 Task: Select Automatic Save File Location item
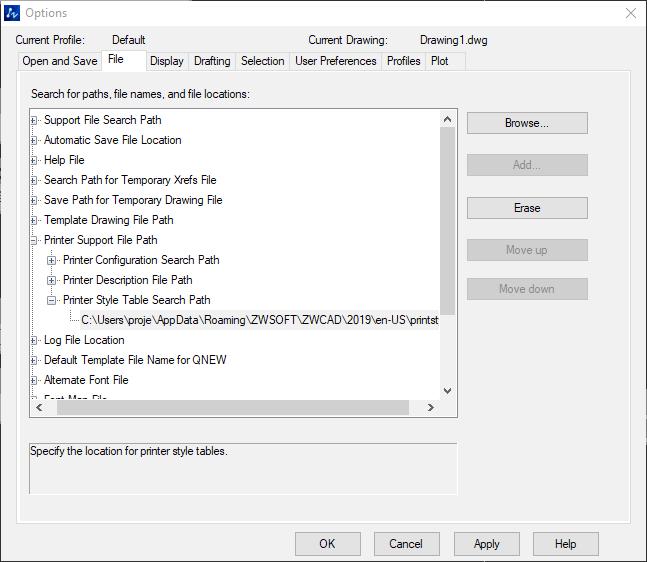click(x=113, y=140)
